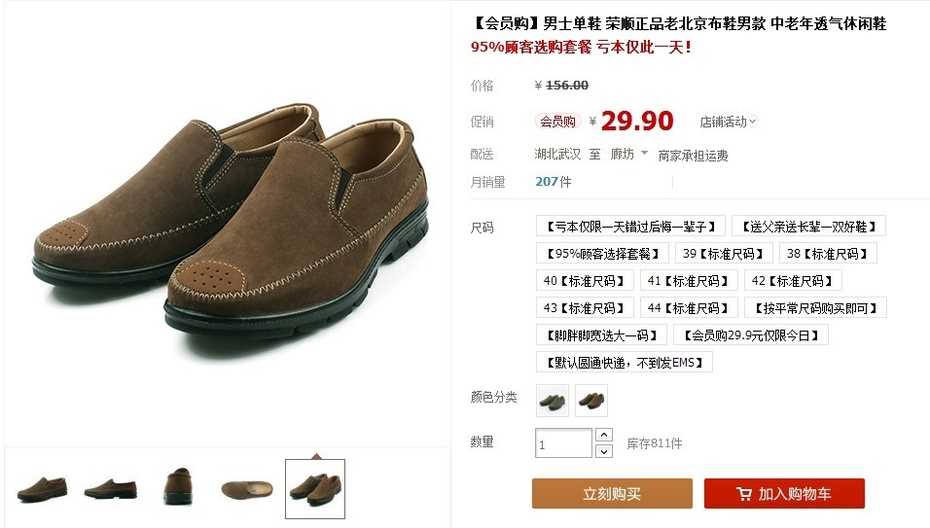930x528 pixels.
Task: Open the first side-view shoe thumbnail
Action: point(42,489)
